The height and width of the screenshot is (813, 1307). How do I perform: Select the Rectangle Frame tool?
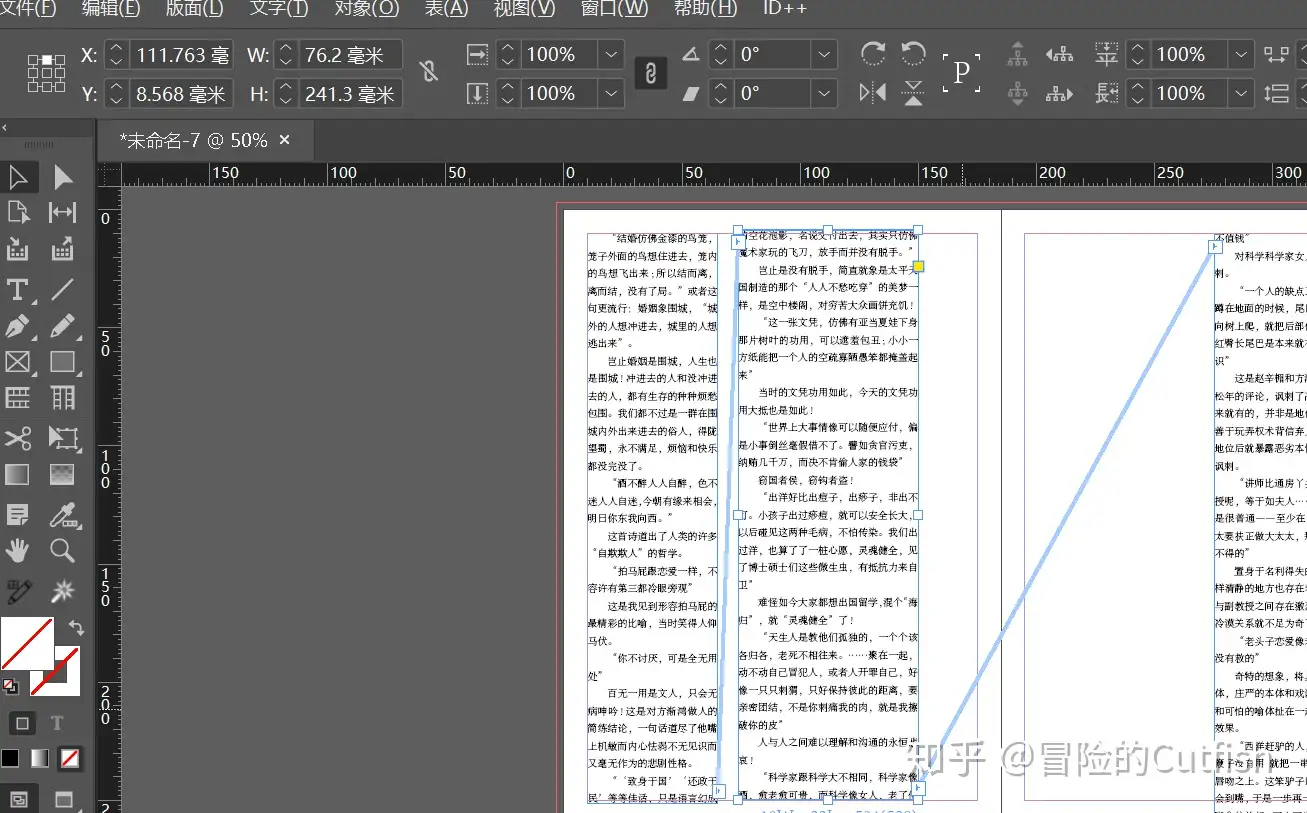(18, 362)
